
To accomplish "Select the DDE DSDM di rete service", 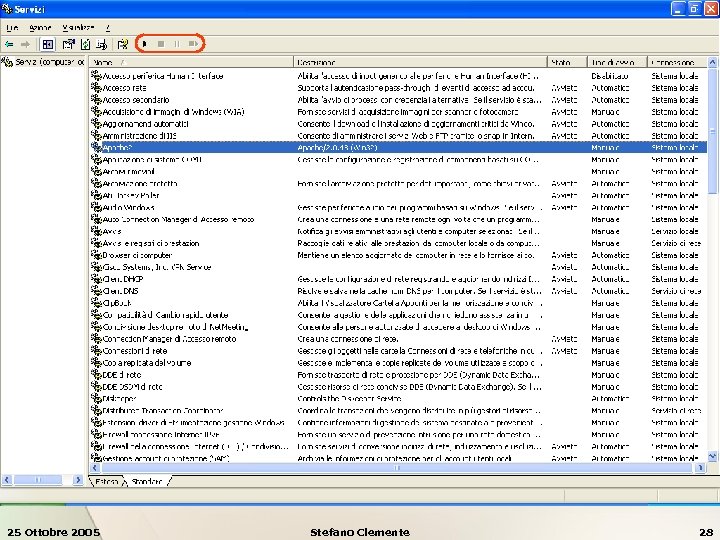I will click(132, 387).
